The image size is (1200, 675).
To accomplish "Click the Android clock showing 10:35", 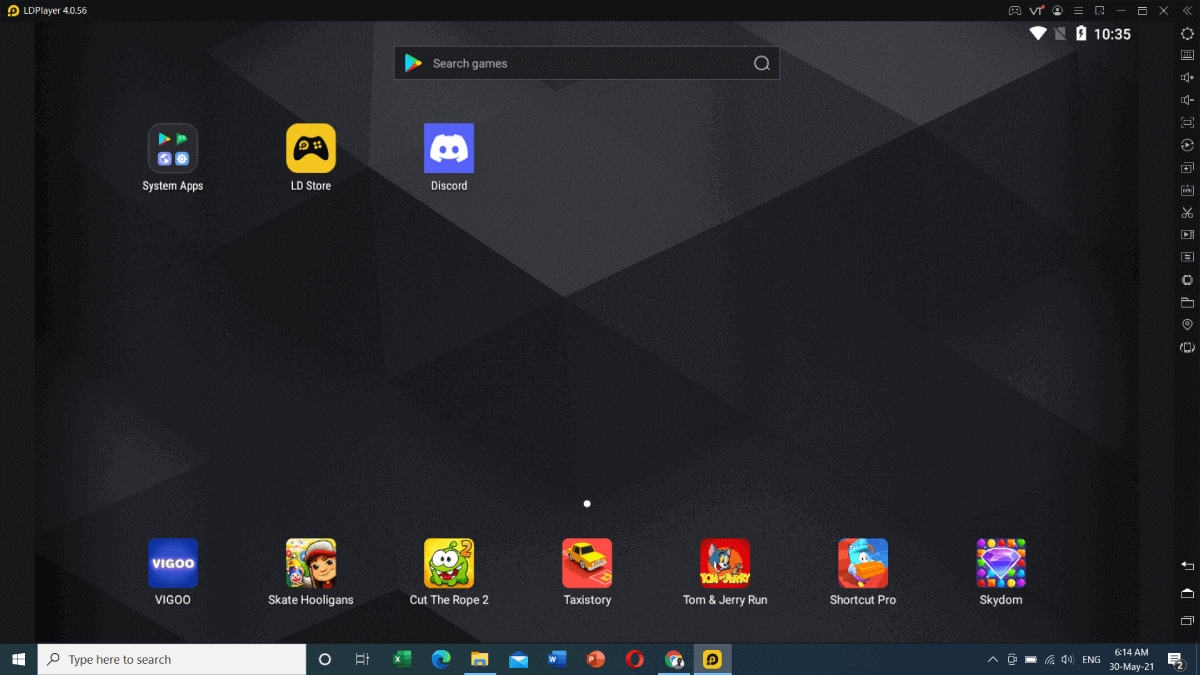I will [1112, 34].
